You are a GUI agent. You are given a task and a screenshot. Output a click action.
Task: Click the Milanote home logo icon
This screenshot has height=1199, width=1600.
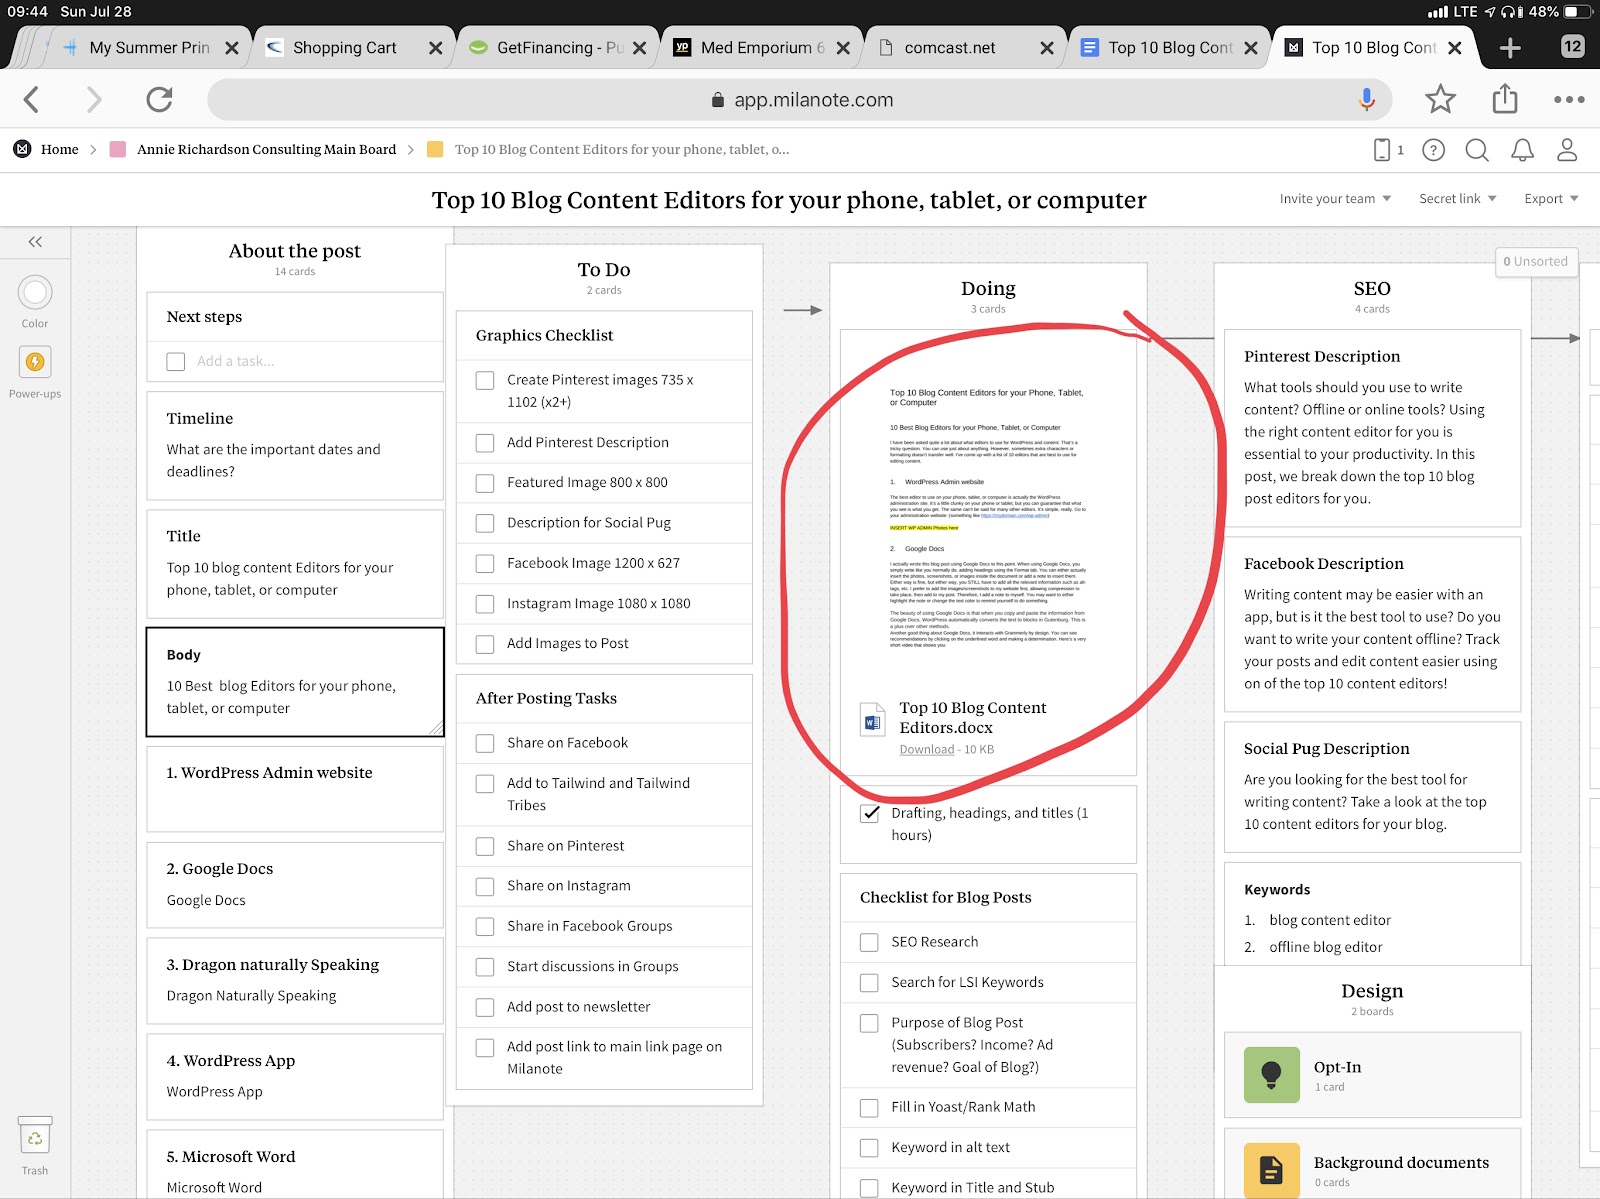22,149
